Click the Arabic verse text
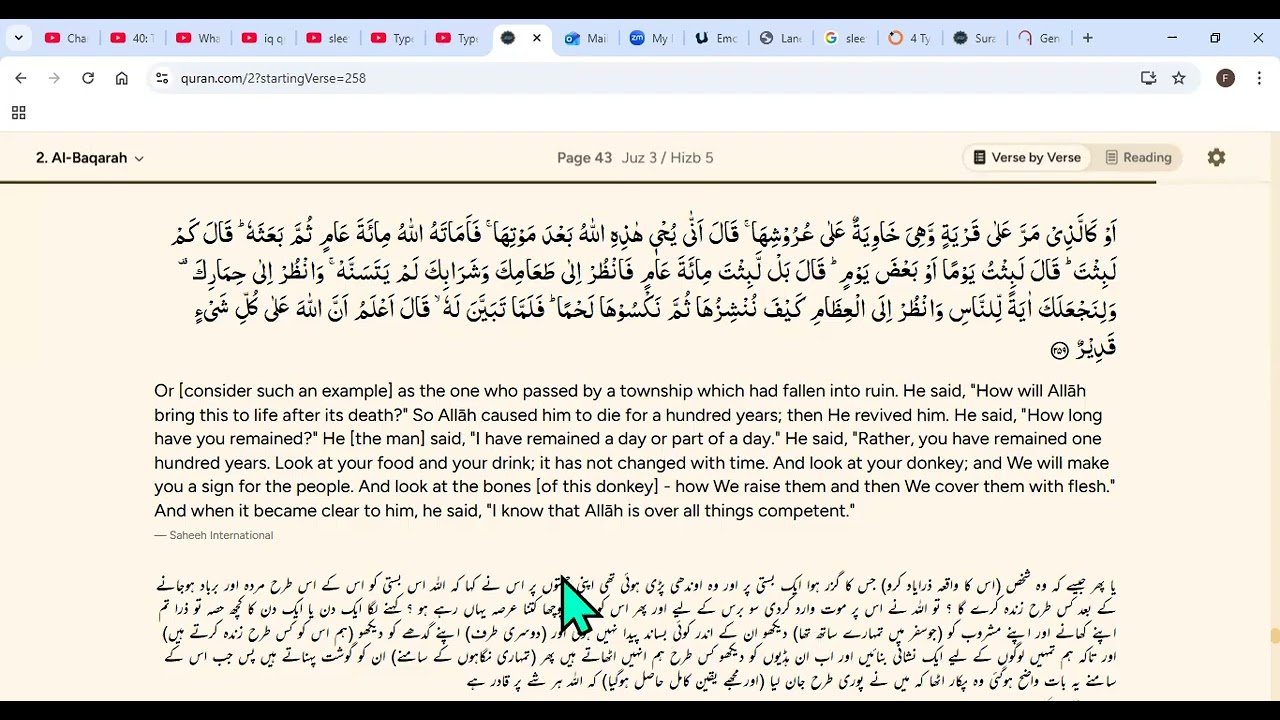1280x720 pixels. pyautogui.click(x=645, y=290)
